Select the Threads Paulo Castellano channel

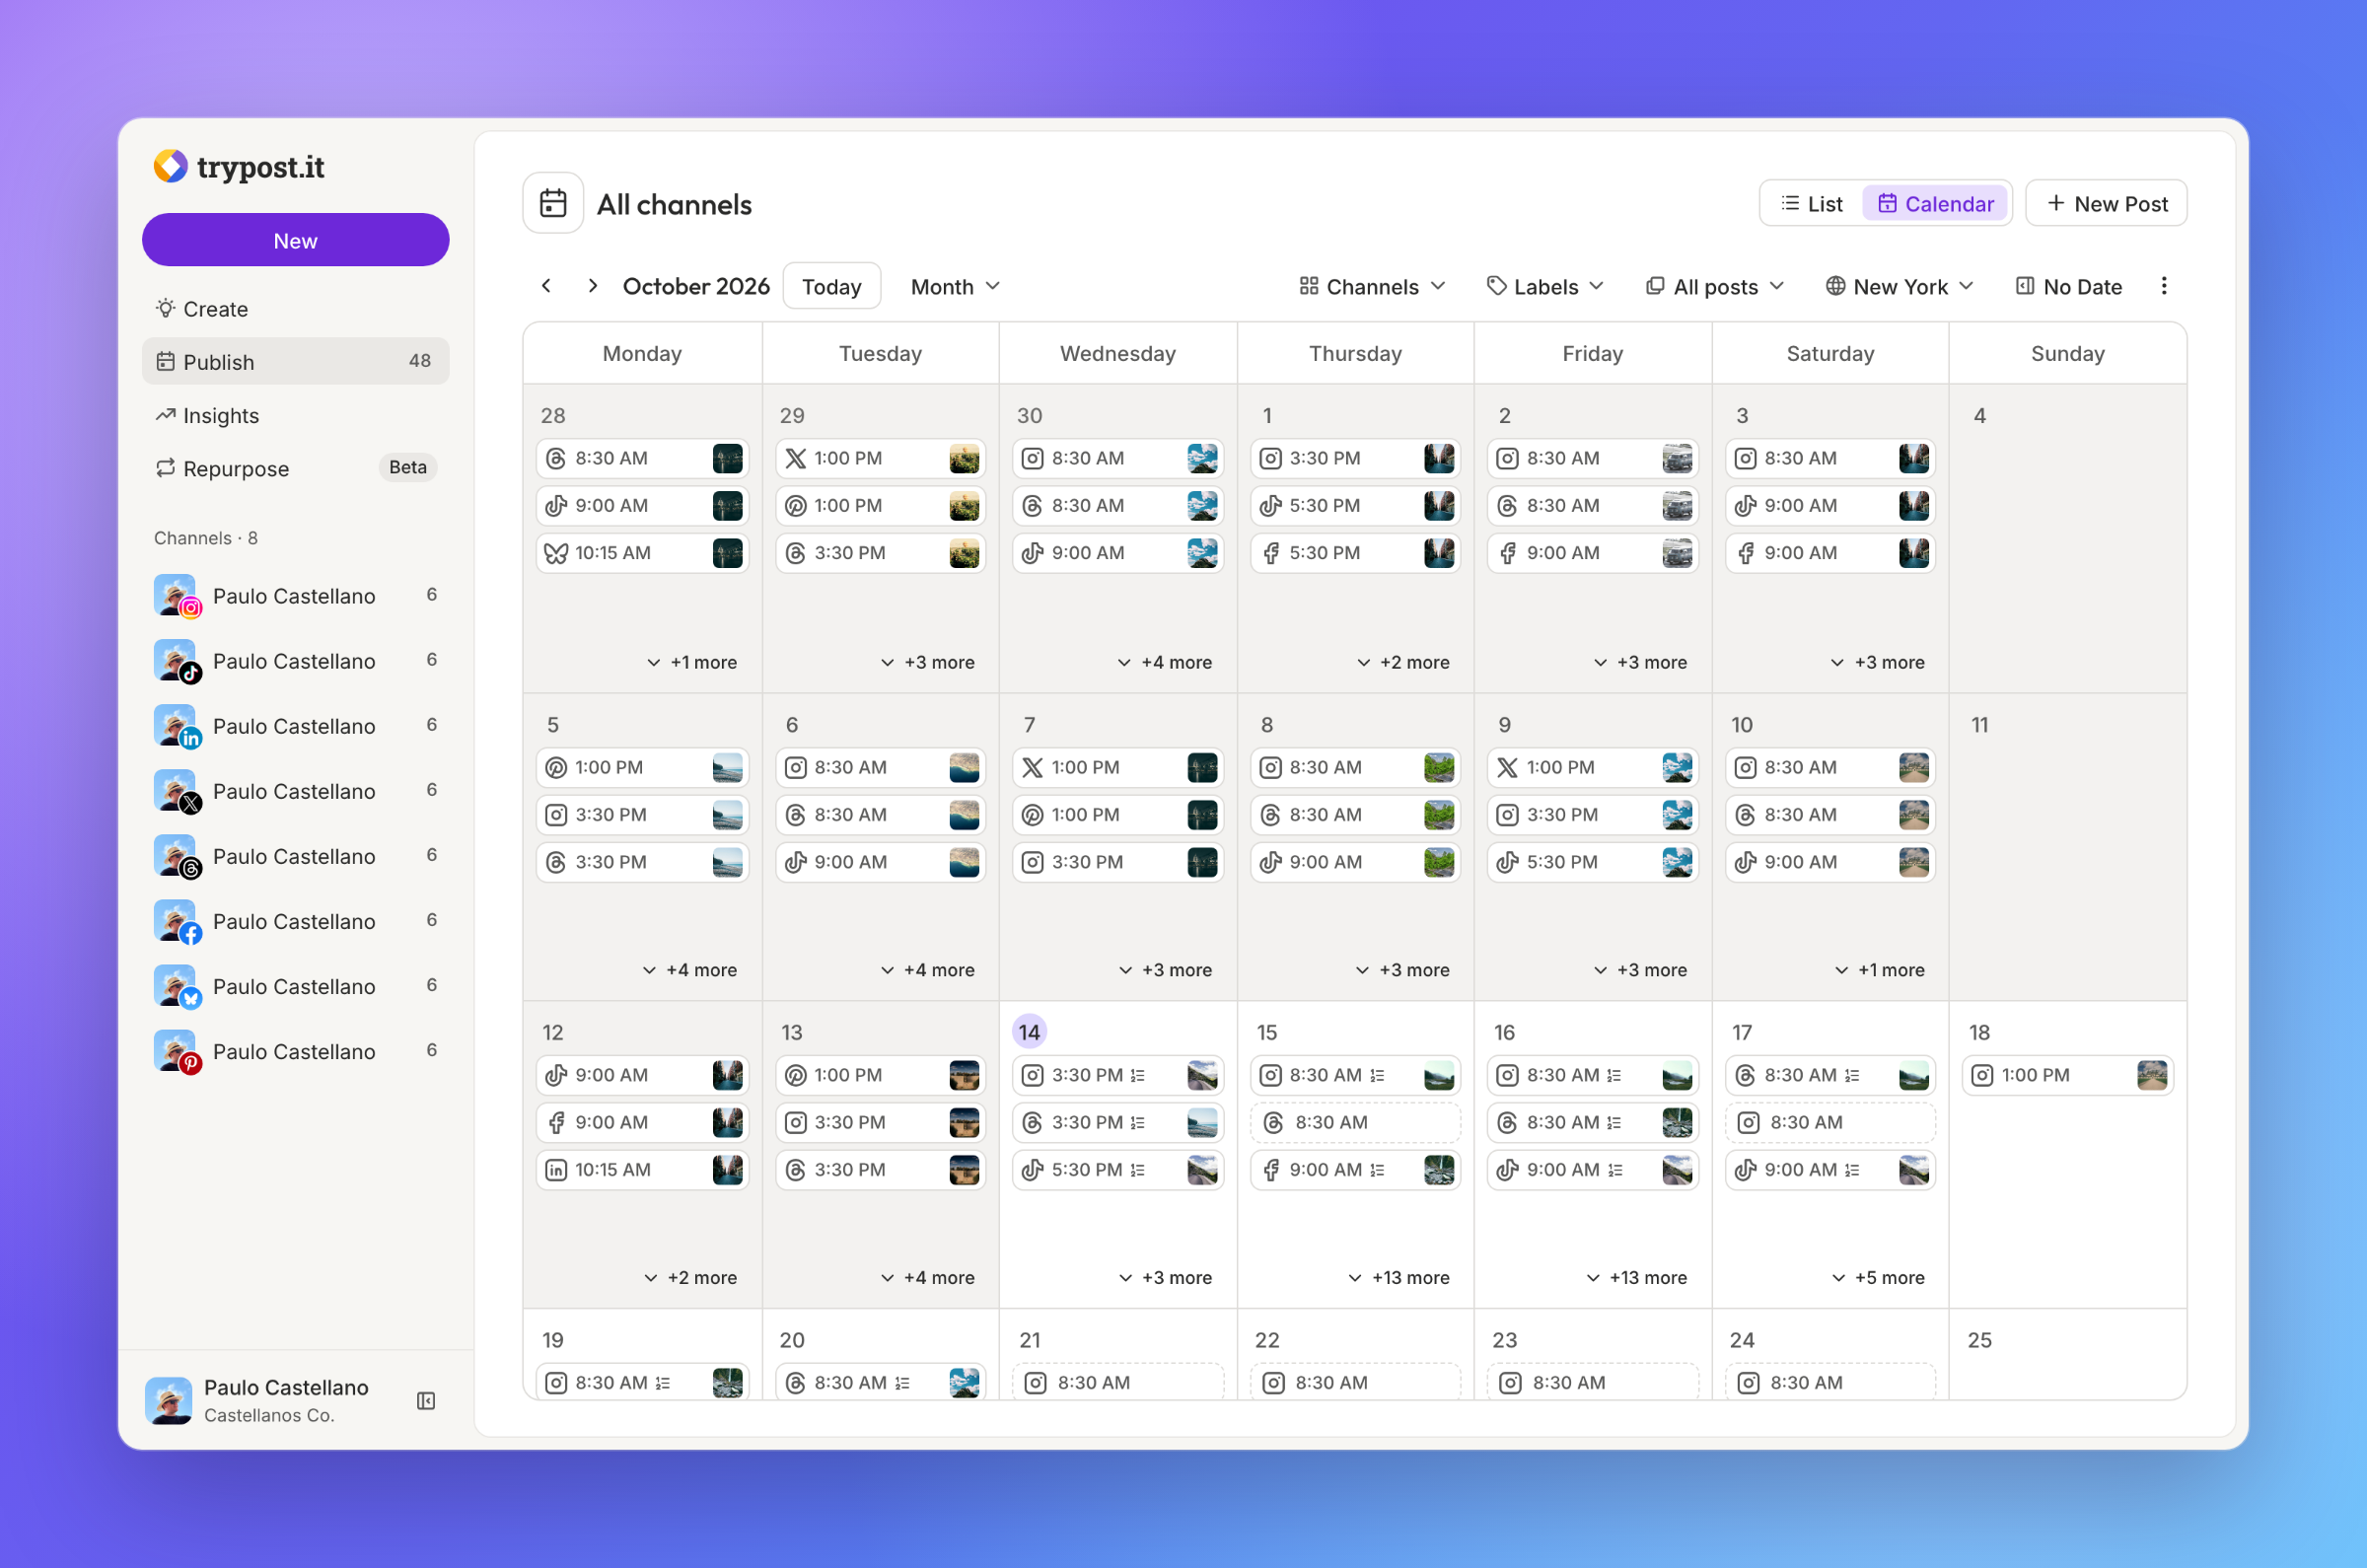coord(296,856)
